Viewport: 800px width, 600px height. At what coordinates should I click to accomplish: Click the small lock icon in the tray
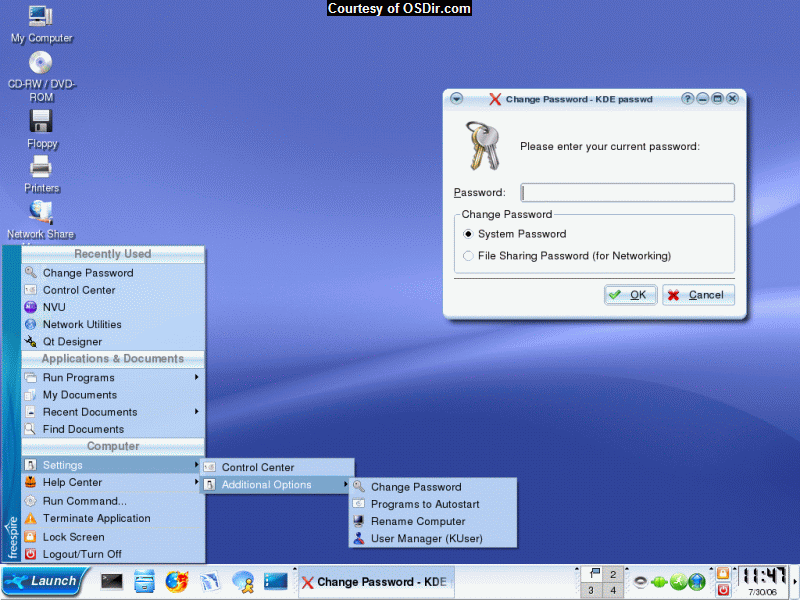coord(723,573)
